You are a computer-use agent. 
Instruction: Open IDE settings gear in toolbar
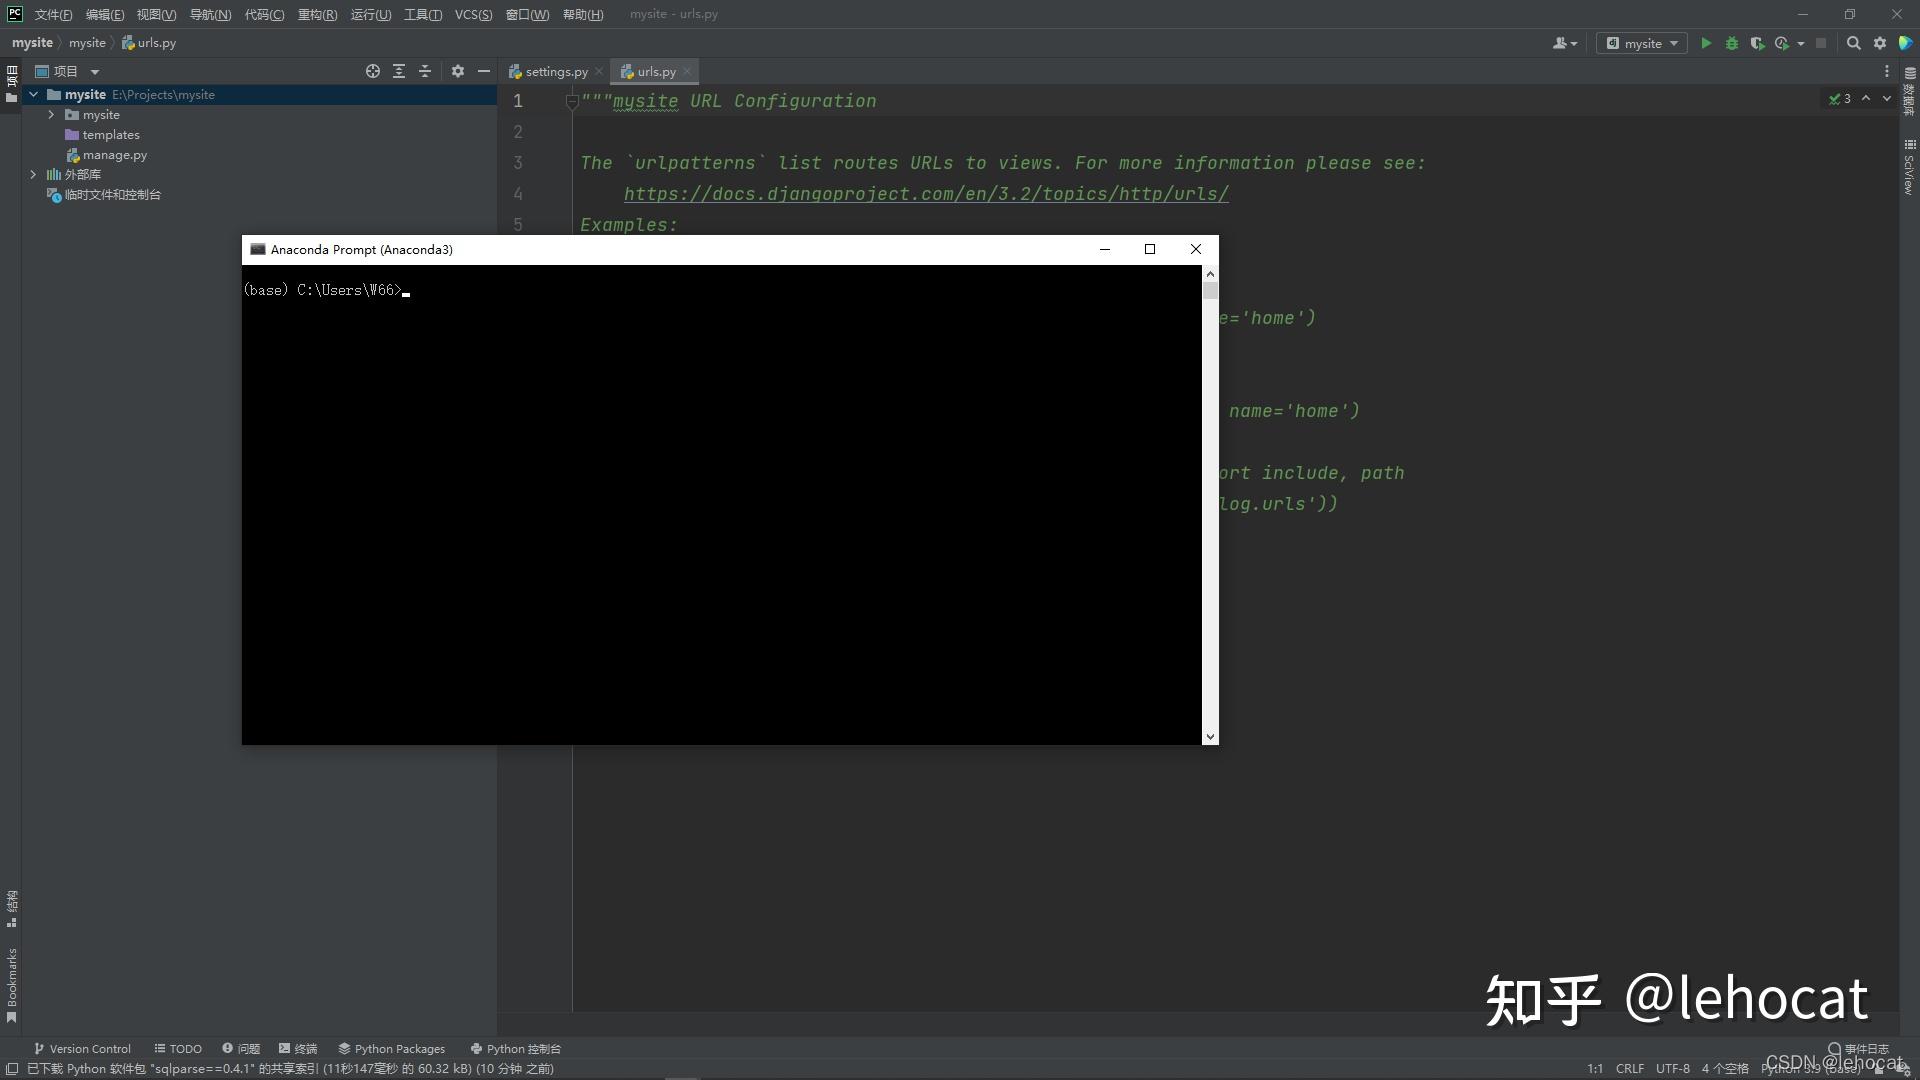pos(1880,43)
